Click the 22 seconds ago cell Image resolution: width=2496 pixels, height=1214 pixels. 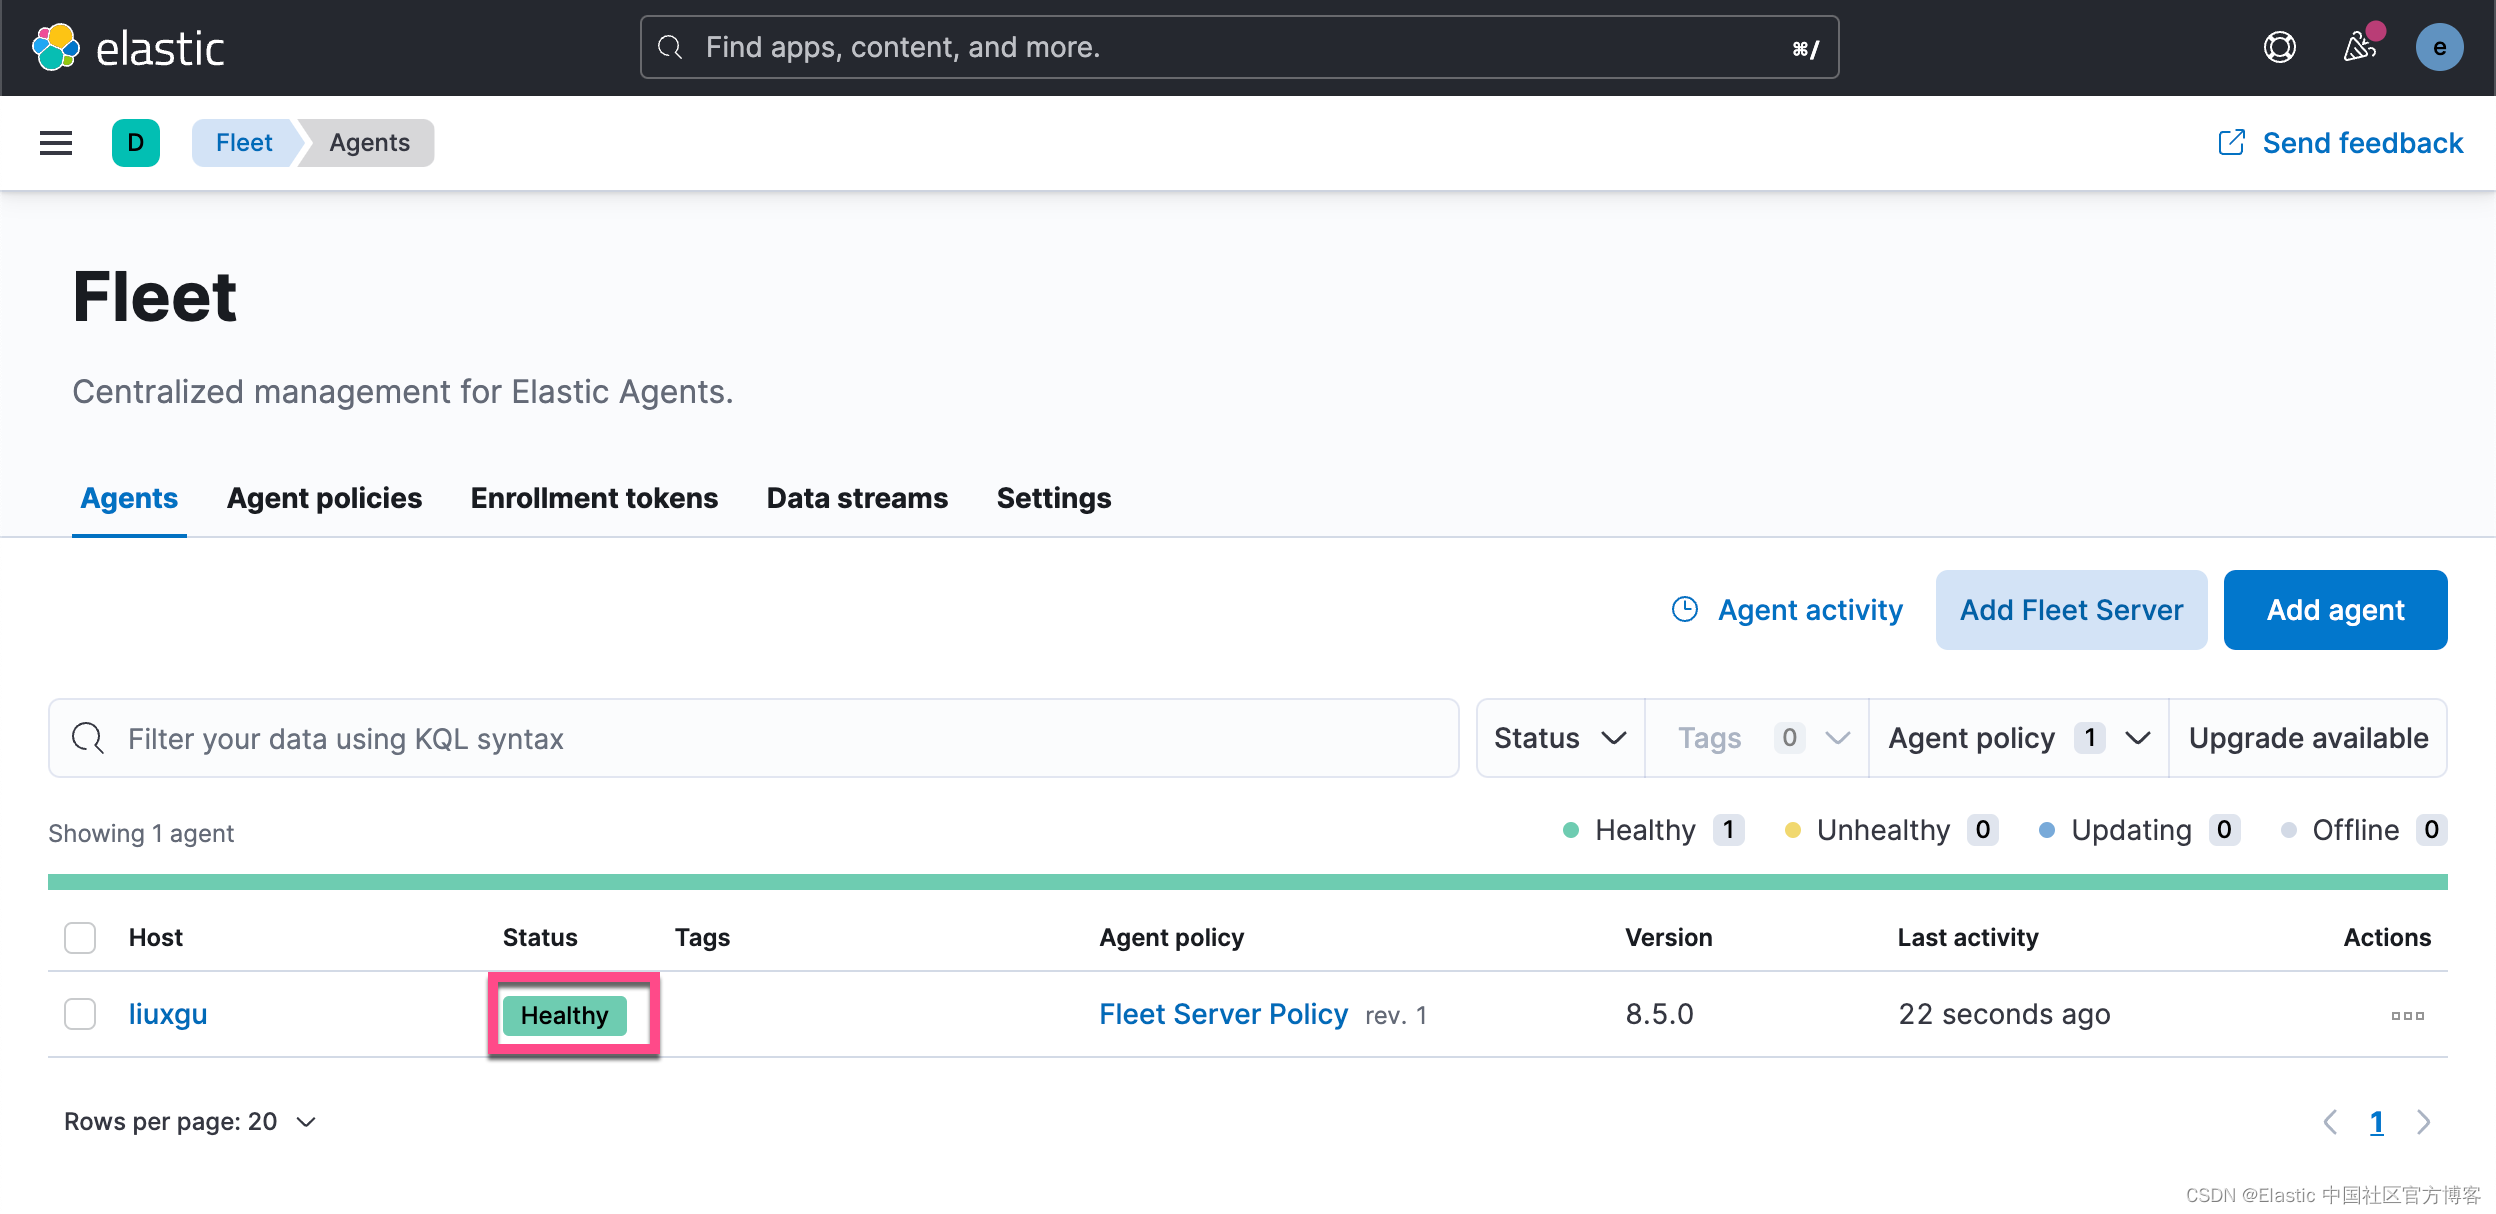pyautogui.click(x=2004, y=1014)
